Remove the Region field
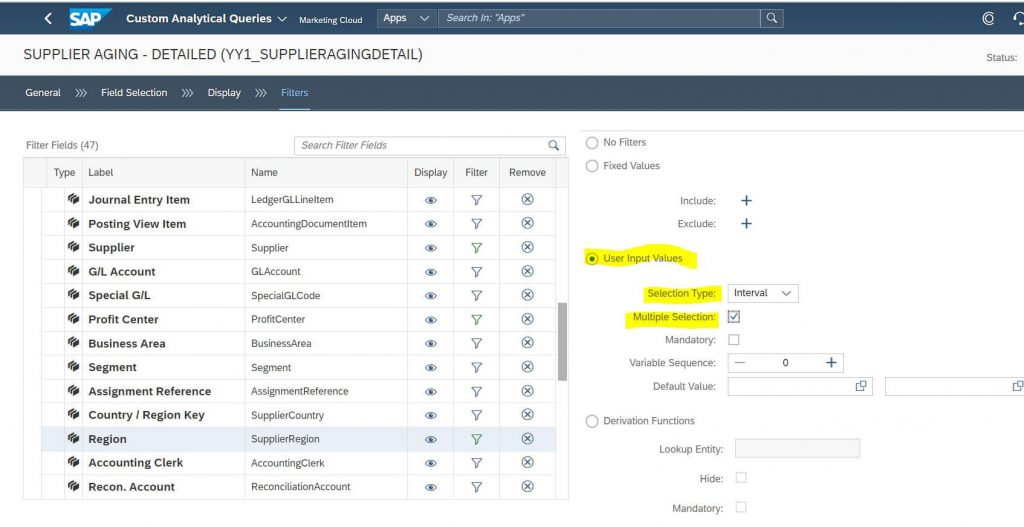 (528, 438)
